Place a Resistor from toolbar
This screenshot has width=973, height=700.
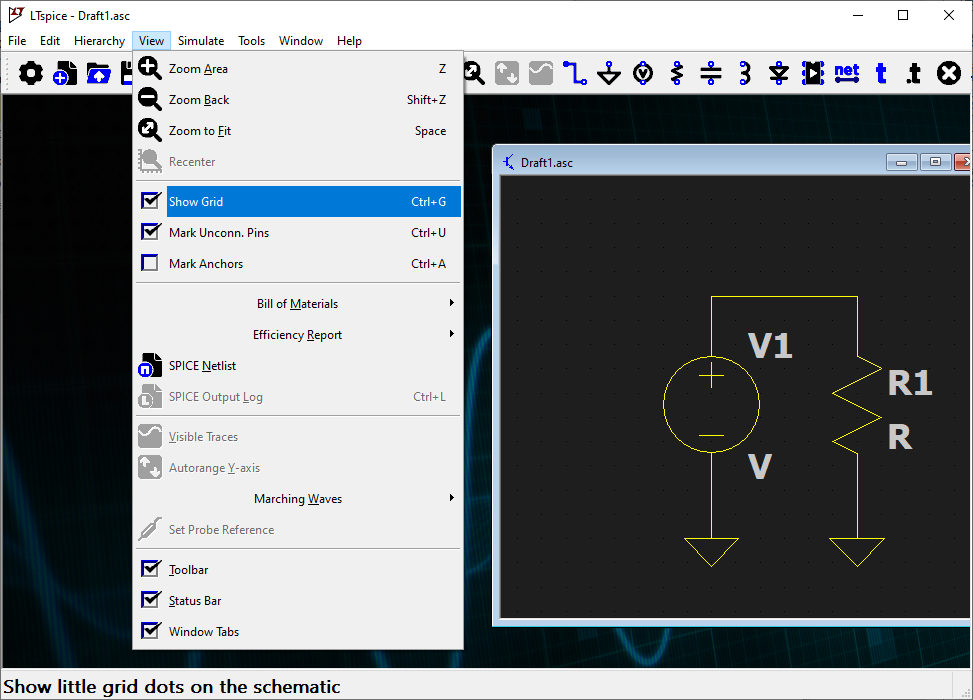(x=677, y=74)
